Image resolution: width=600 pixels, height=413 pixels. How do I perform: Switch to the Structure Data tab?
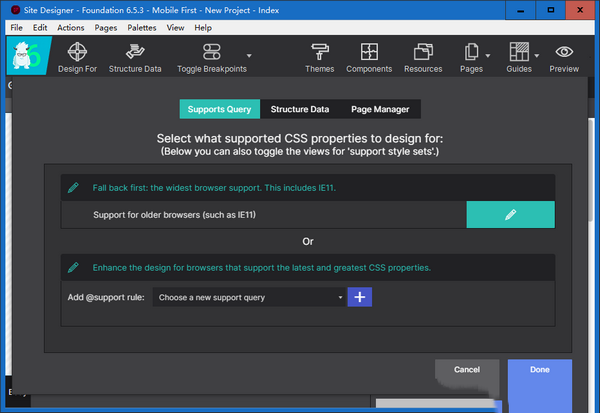[x=300, y=109]
